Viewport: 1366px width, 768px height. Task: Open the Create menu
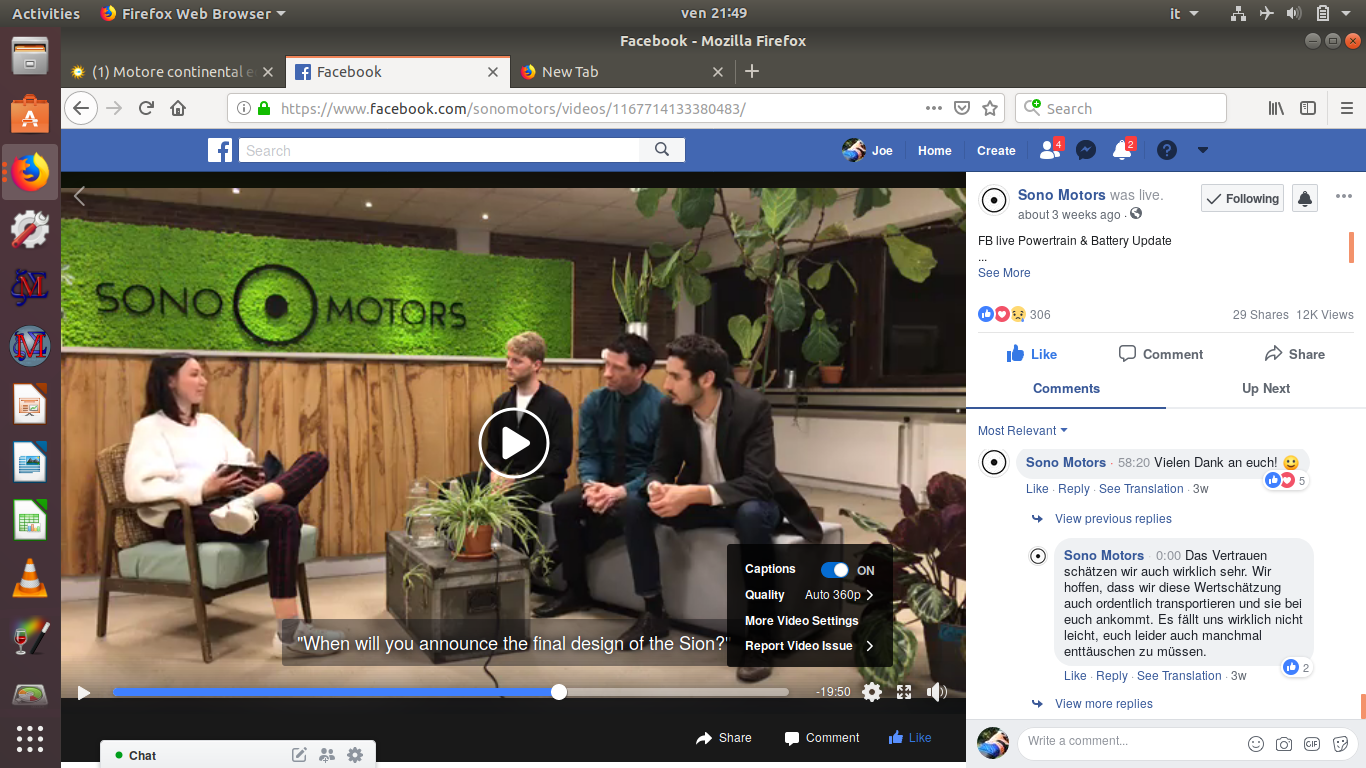(x=996, y=150)
